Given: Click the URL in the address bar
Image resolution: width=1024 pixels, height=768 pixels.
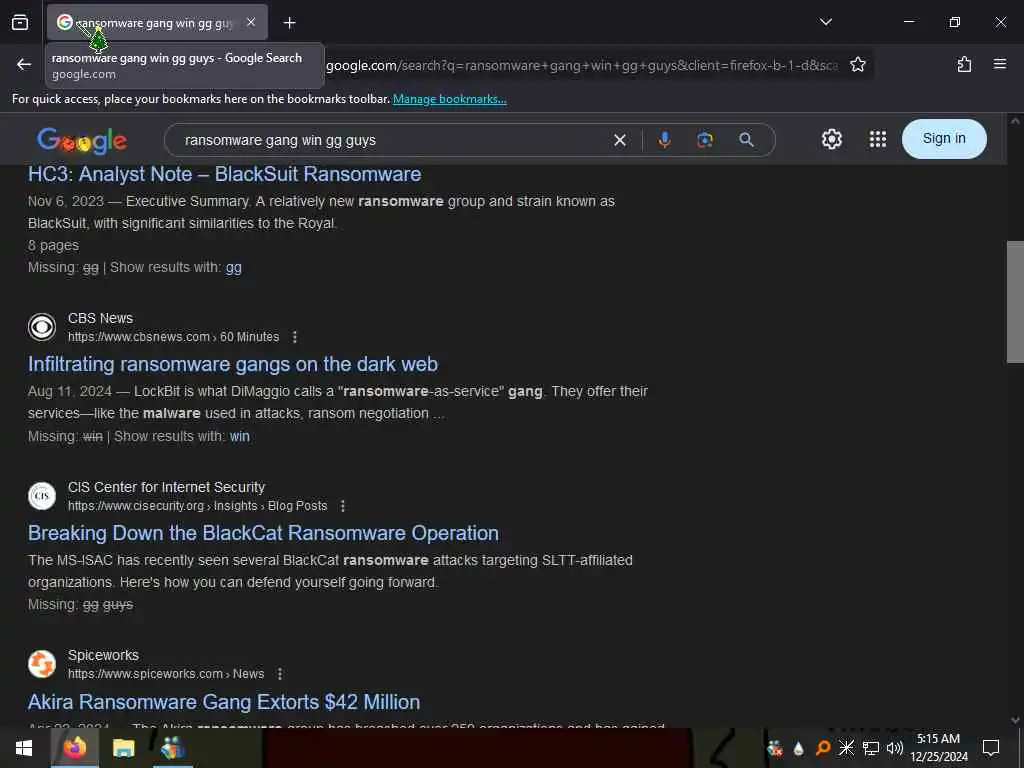Looking at the screenshot, I should 581,65.
